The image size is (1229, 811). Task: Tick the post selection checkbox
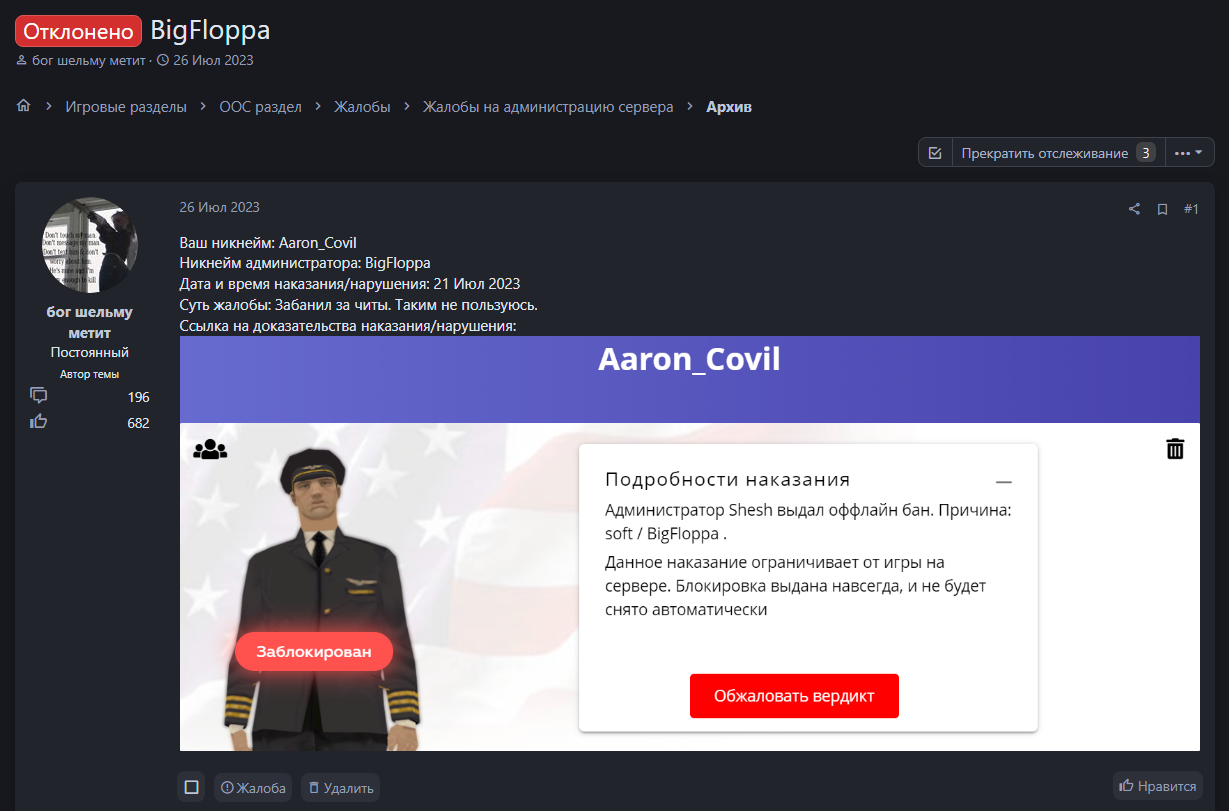[x=191, y=787]
